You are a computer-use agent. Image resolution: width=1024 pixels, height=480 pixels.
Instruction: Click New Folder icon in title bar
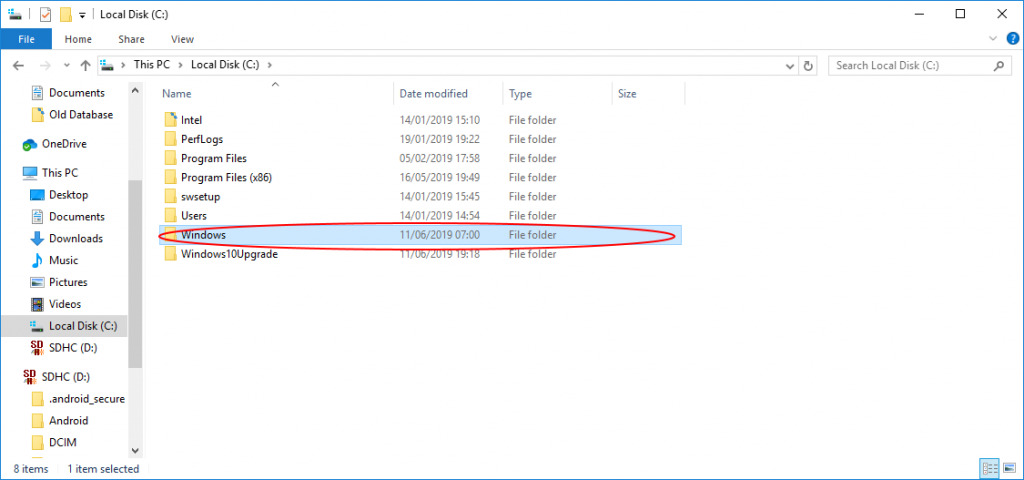[65, 14]
